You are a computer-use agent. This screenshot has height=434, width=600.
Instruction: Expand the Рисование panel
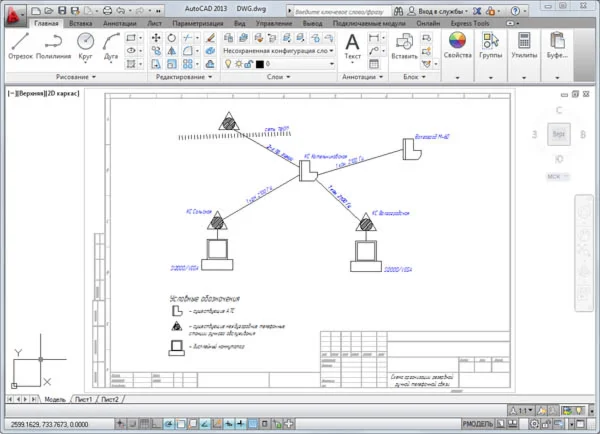coord(76,77)
